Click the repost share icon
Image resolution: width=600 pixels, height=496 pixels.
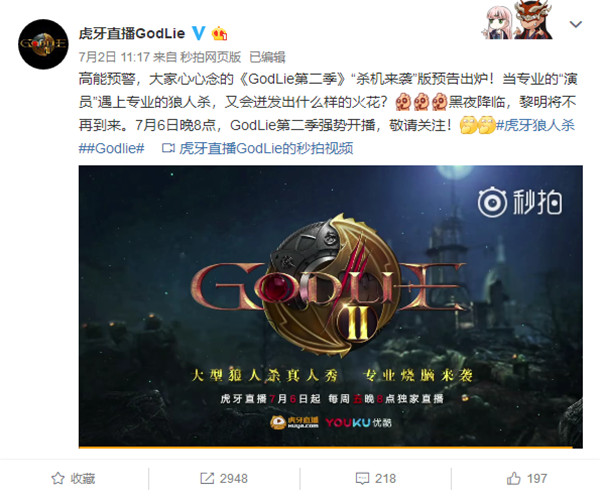(207, 478)
